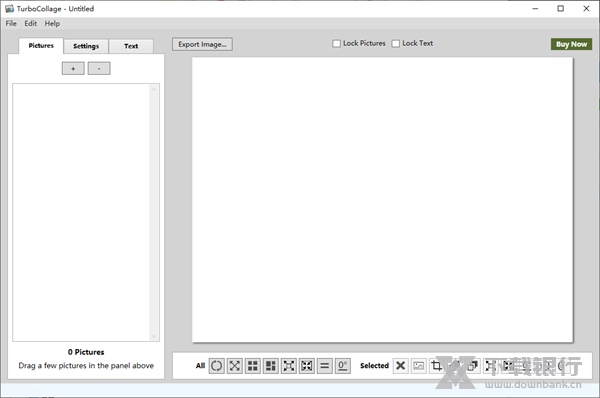
Task: Click the '0 Pictures' count label
Action: 86,352
